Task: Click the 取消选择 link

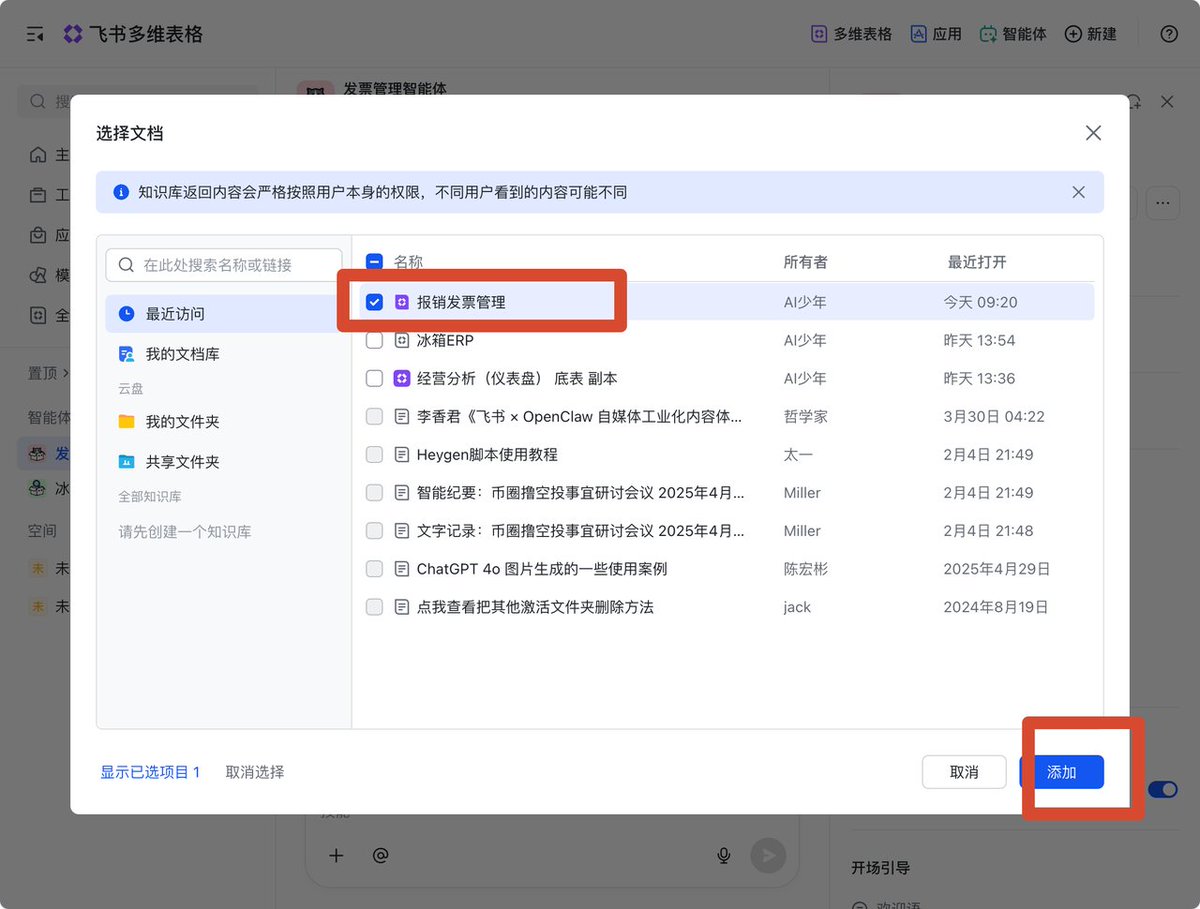Action: [255, 772]
